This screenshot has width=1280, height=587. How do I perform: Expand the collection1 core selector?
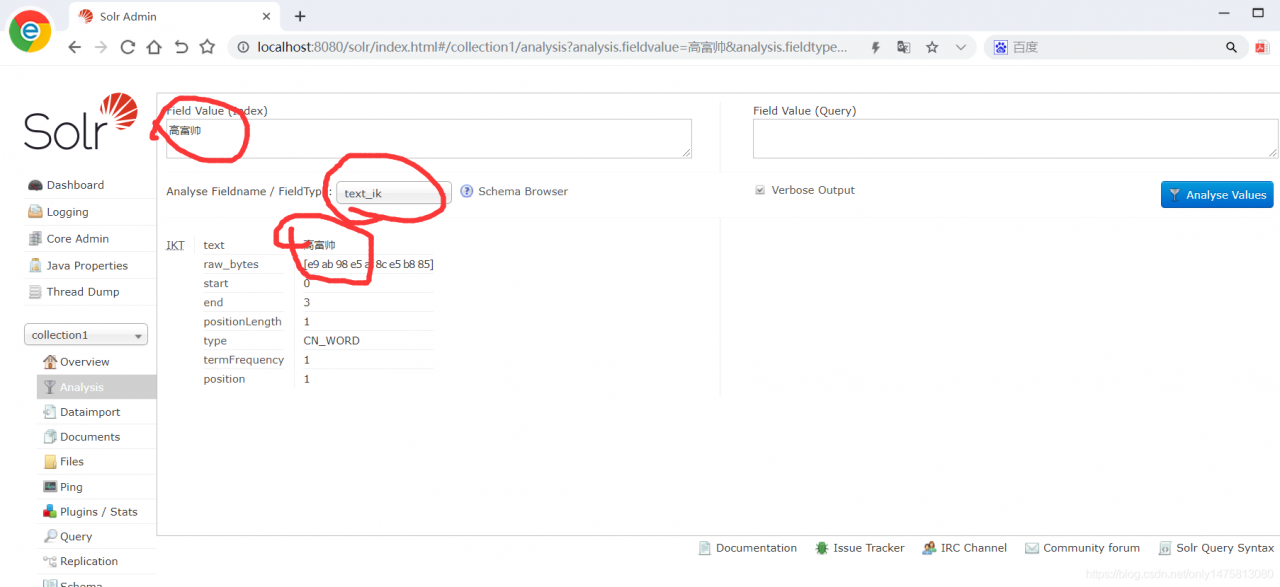[86, 335]
